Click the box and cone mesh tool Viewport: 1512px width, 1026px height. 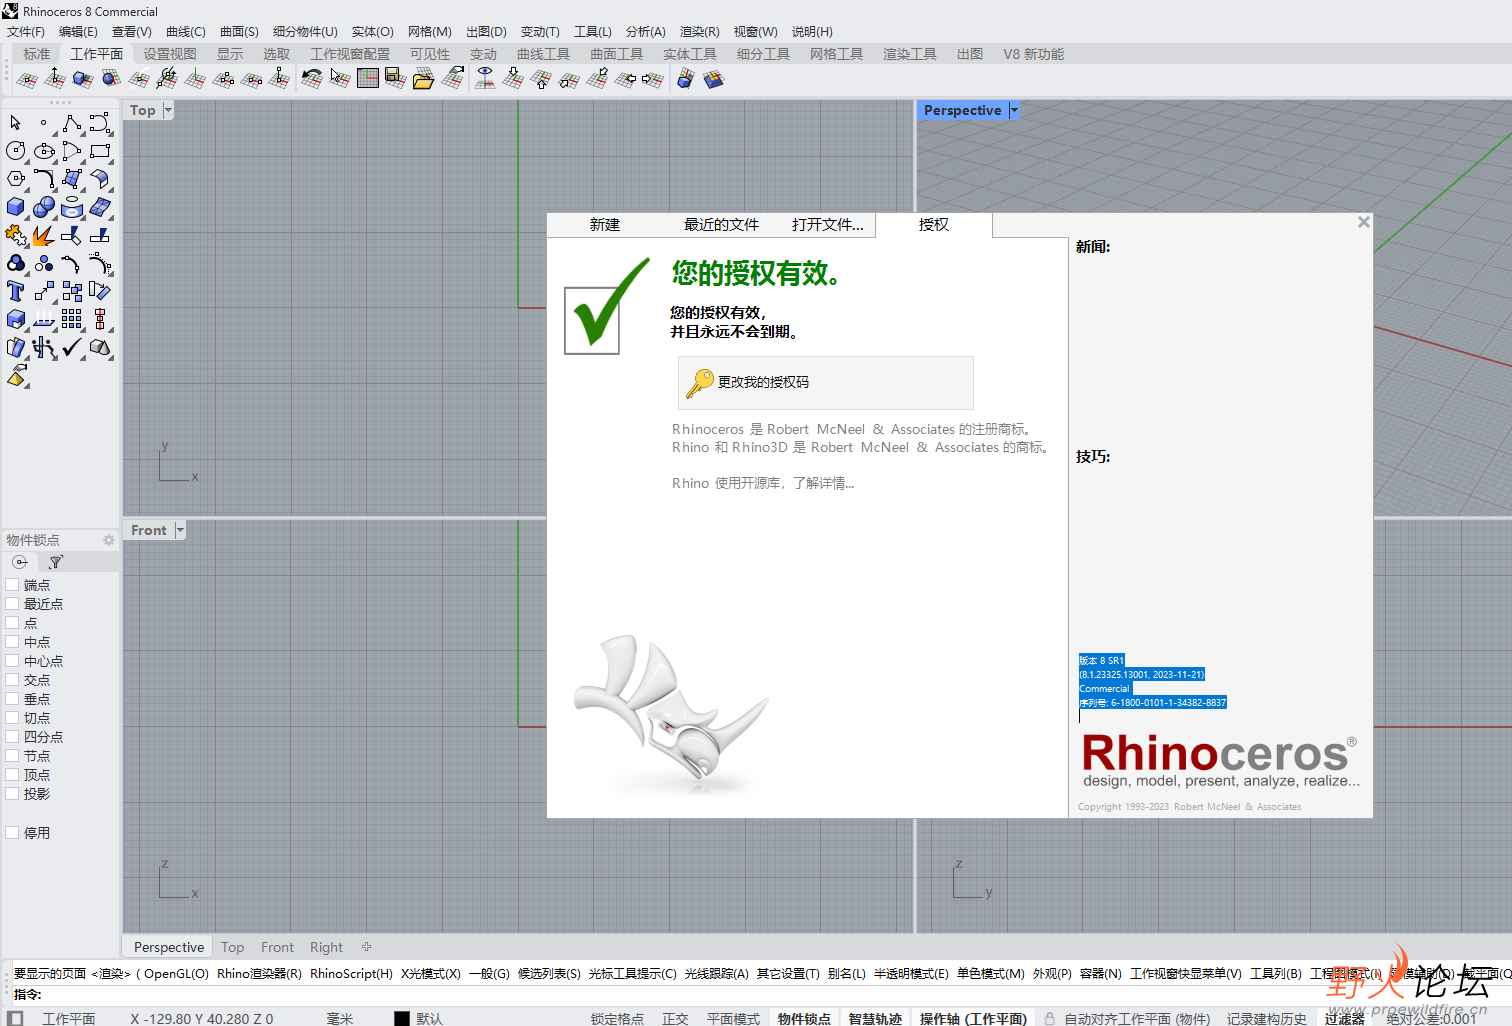coord(100,347)
